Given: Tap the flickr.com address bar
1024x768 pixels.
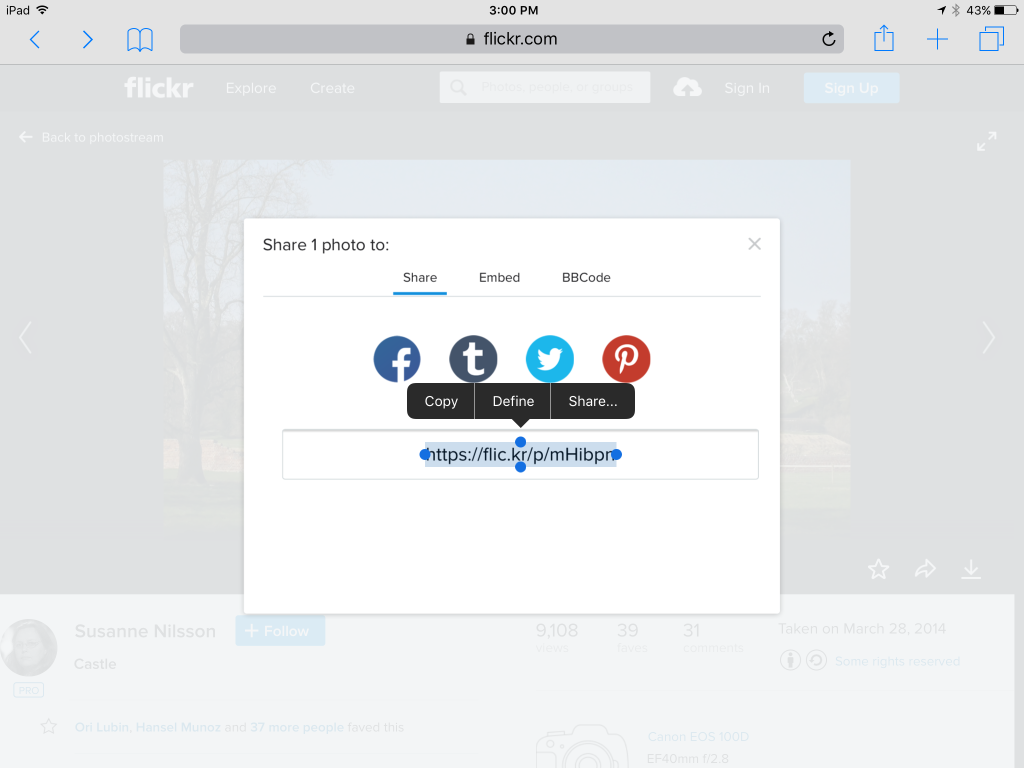Looking at the screenshot, I should pos(512,39).
